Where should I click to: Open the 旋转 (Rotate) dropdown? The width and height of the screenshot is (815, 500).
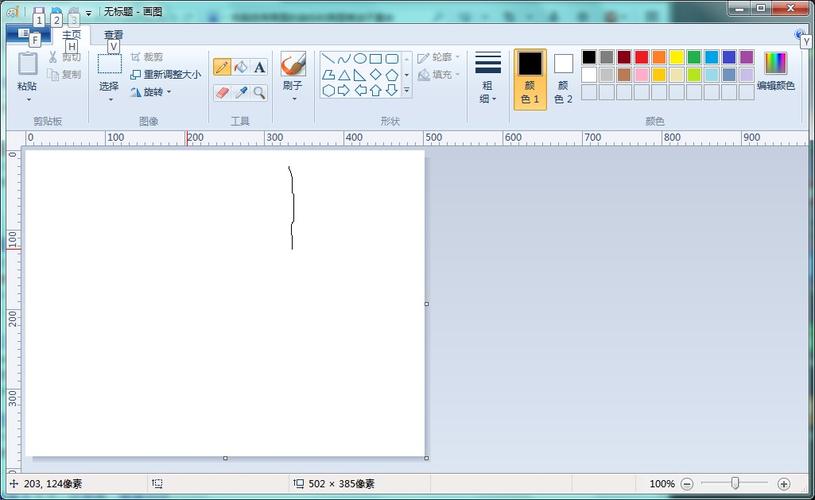tap(152, 92)
